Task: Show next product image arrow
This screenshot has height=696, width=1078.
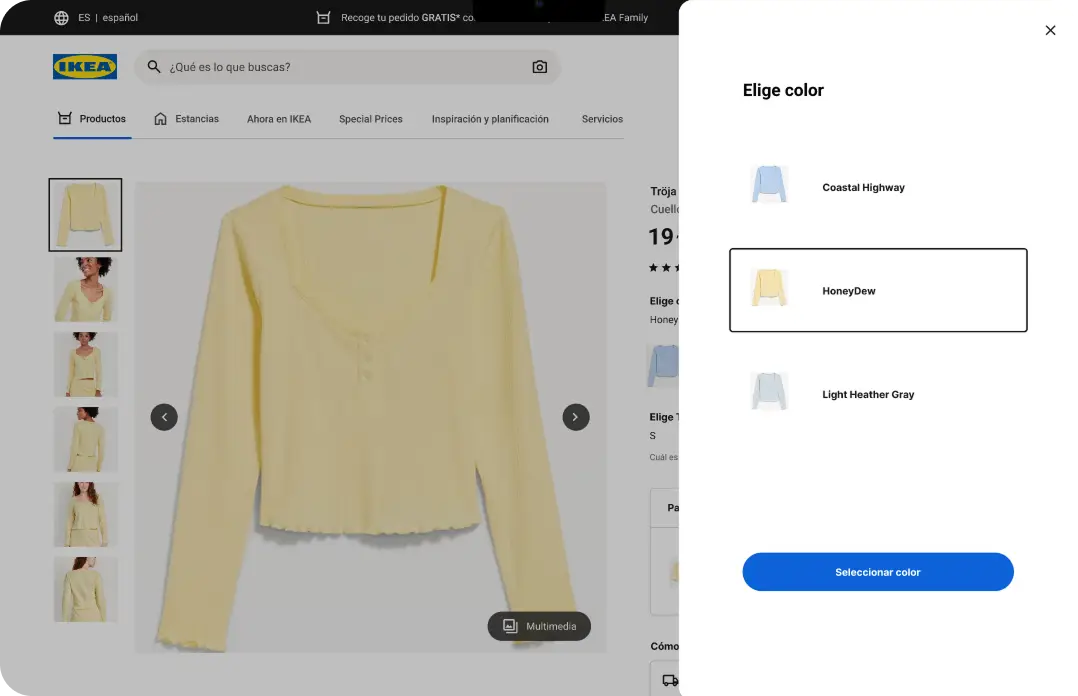Action: click(576, 417)
